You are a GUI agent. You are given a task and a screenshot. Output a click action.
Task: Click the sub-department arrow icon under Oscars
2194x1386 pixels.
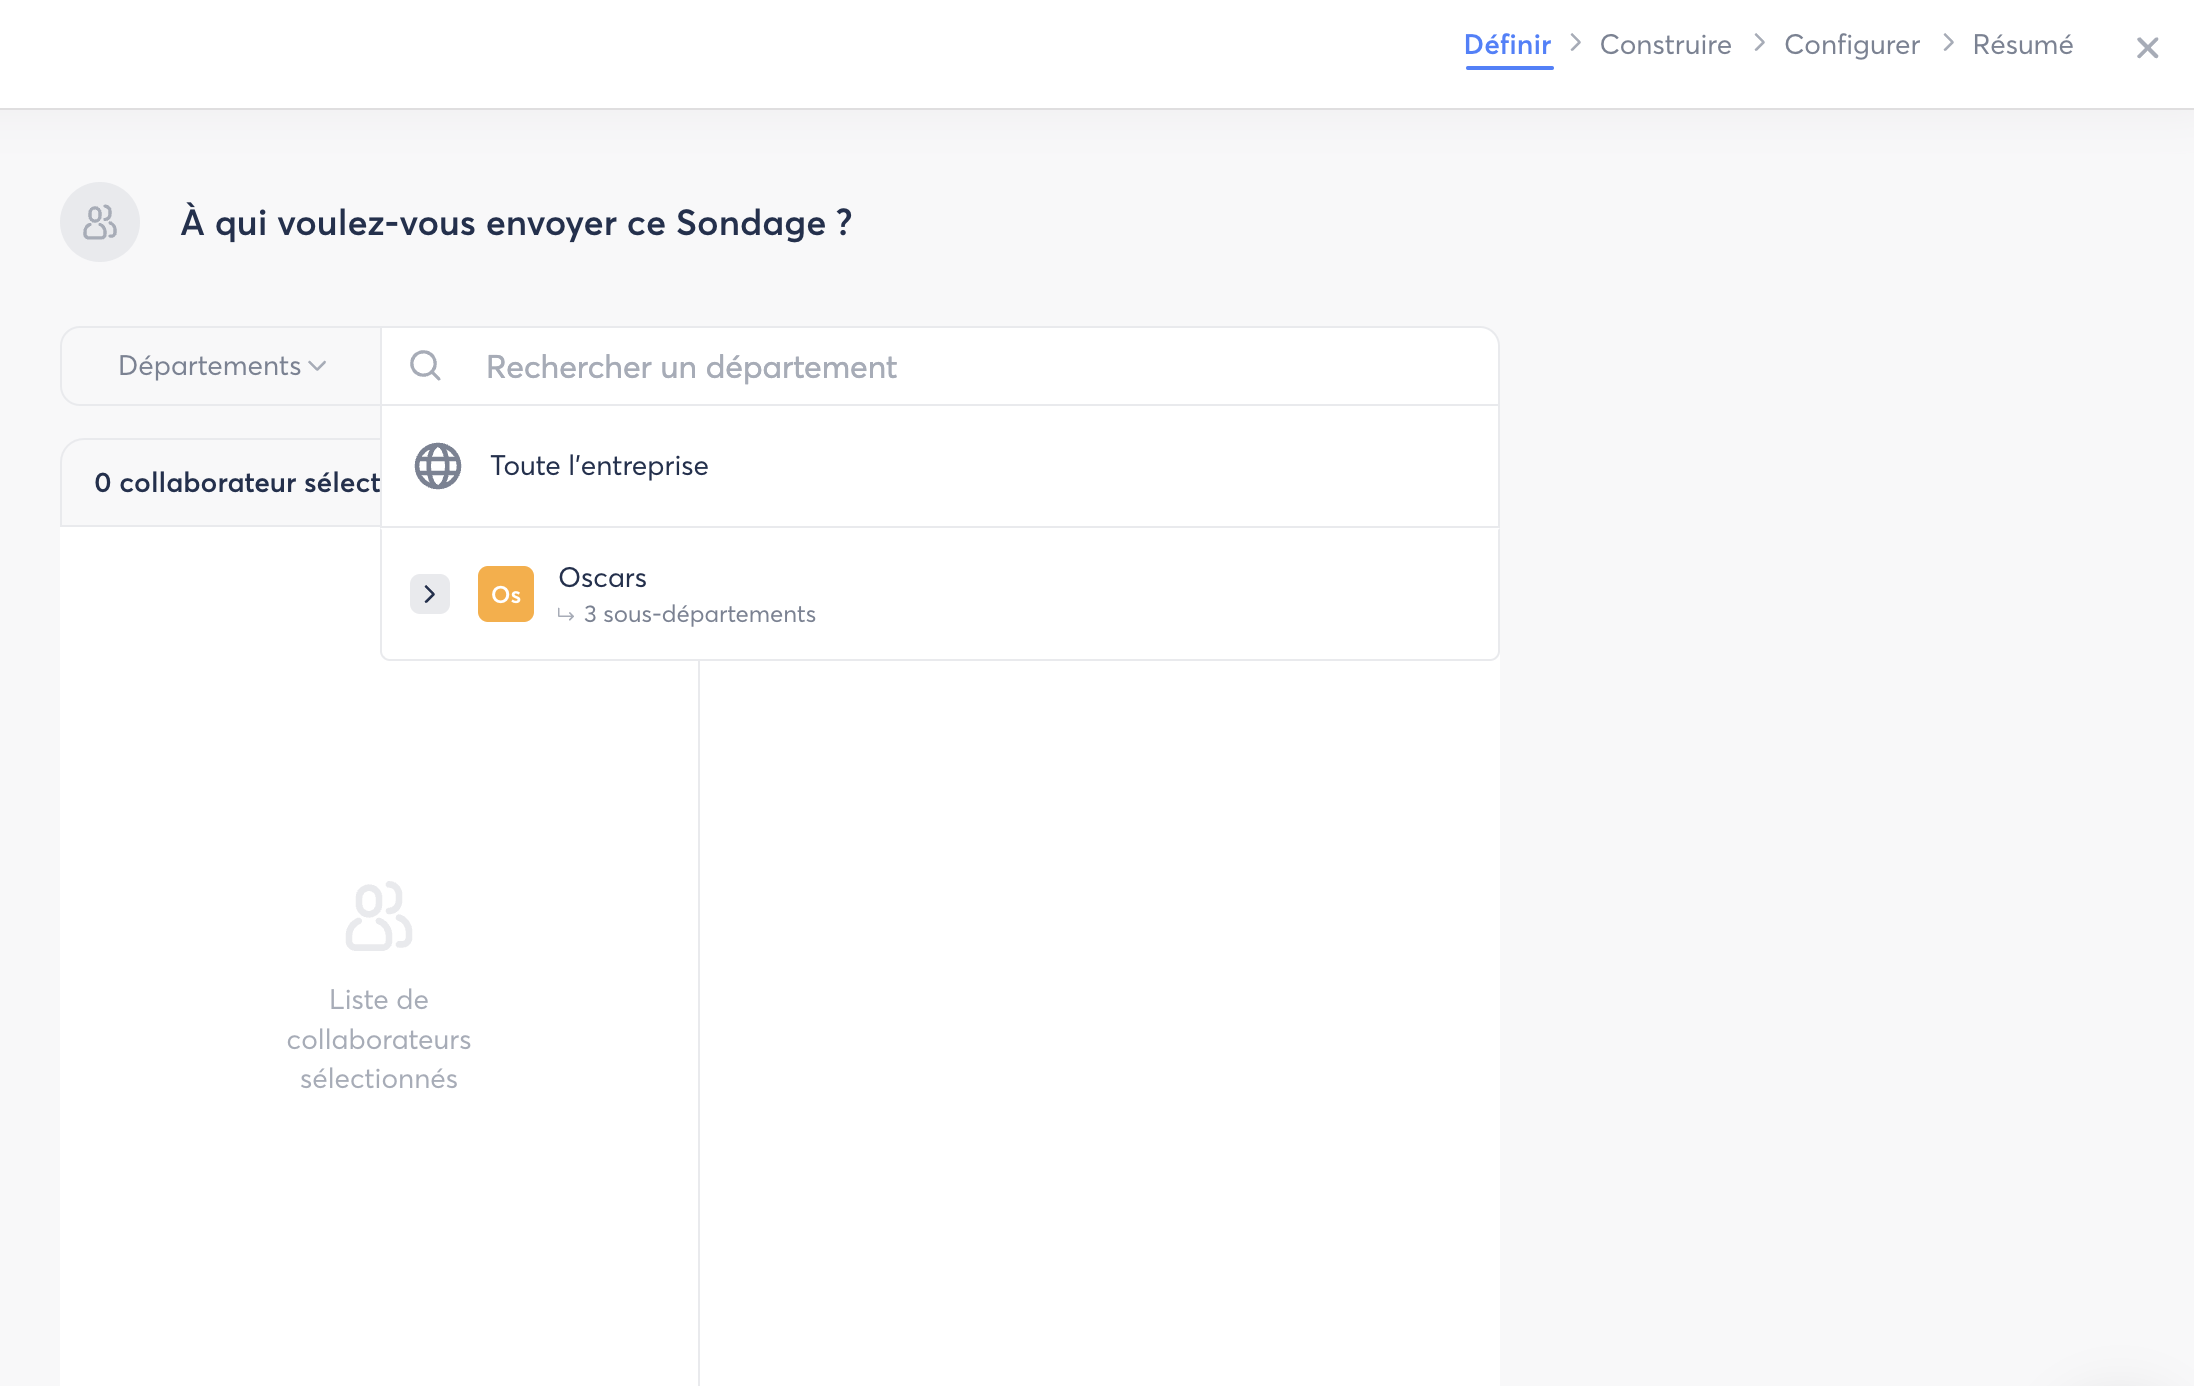point(566,615)
